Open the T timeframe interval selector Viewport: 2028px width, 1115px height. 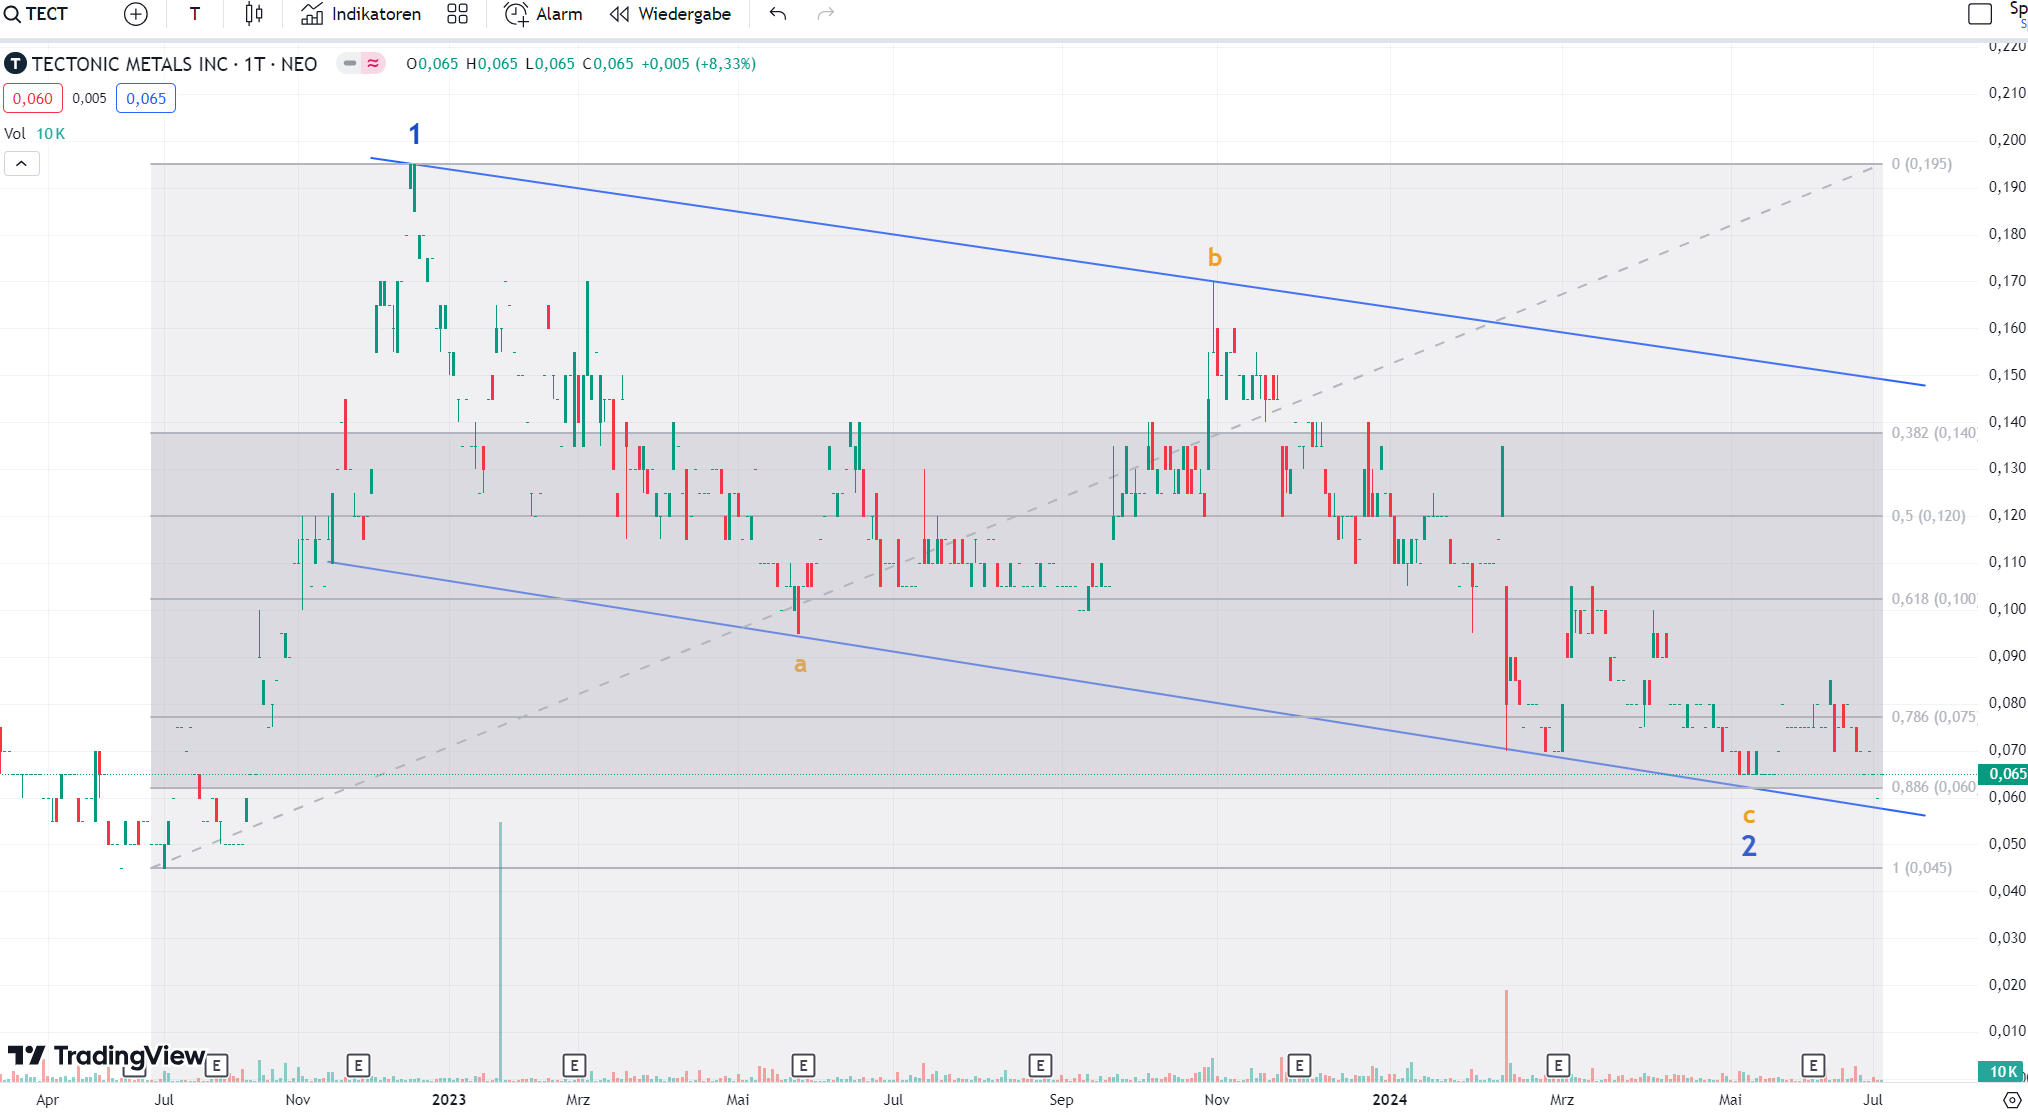point(195,14)
